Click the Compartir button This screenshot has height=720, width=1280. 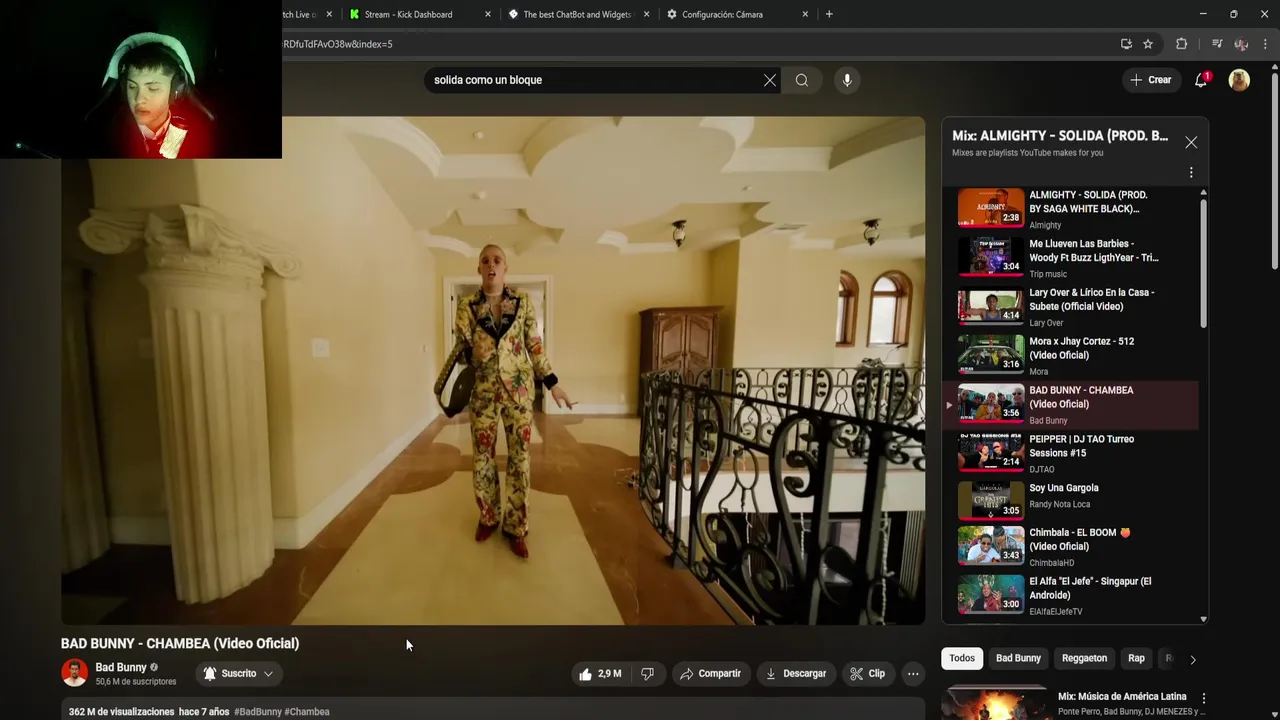point(710,674)
